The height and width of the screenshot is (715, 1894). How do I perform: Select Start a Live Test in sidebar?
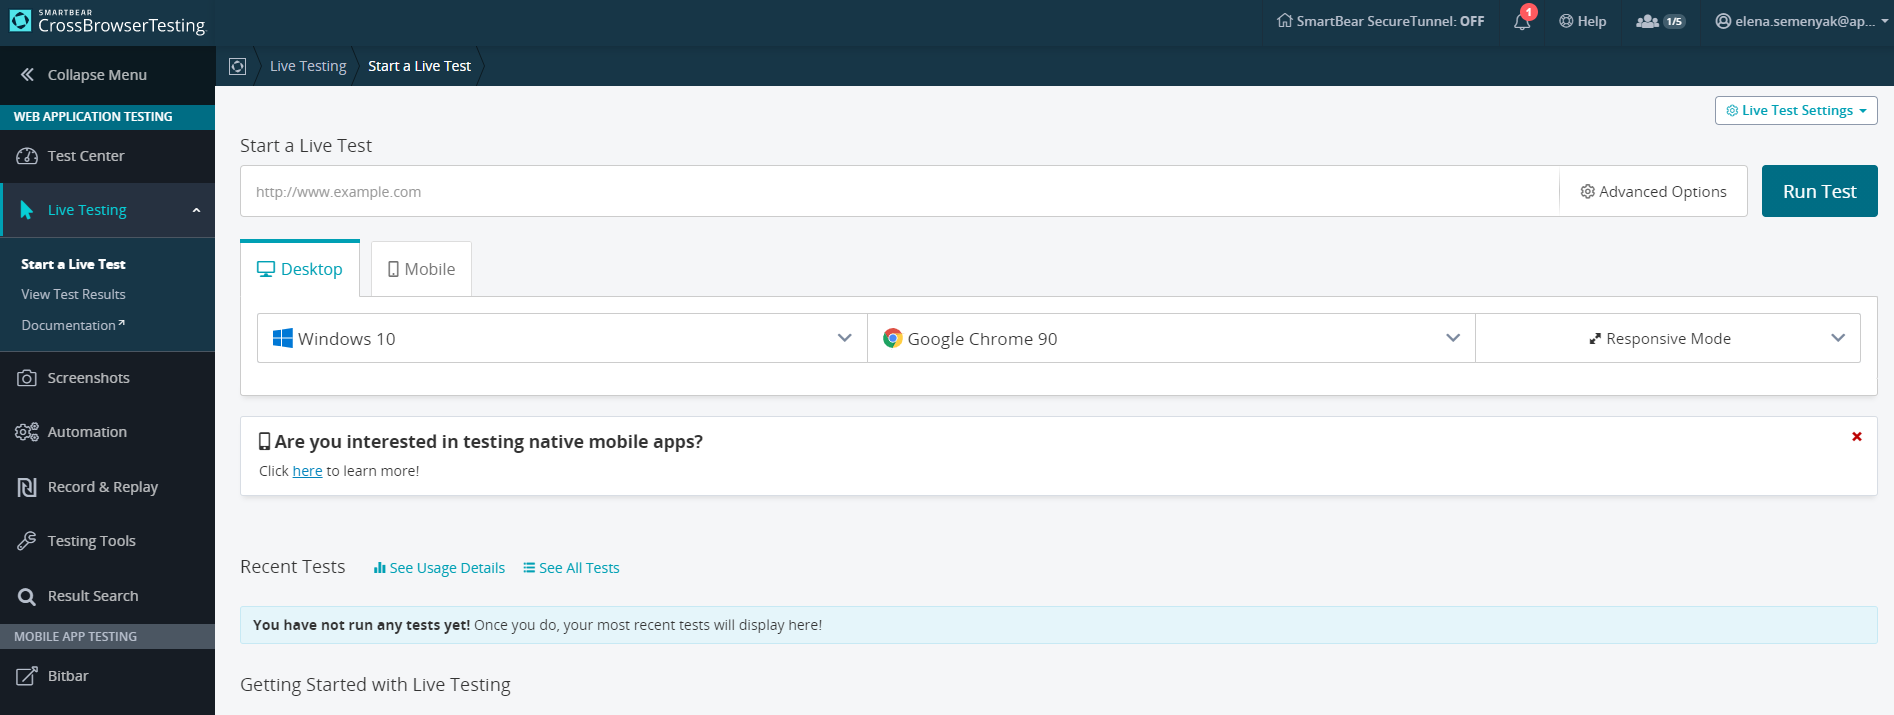(73, 264)
